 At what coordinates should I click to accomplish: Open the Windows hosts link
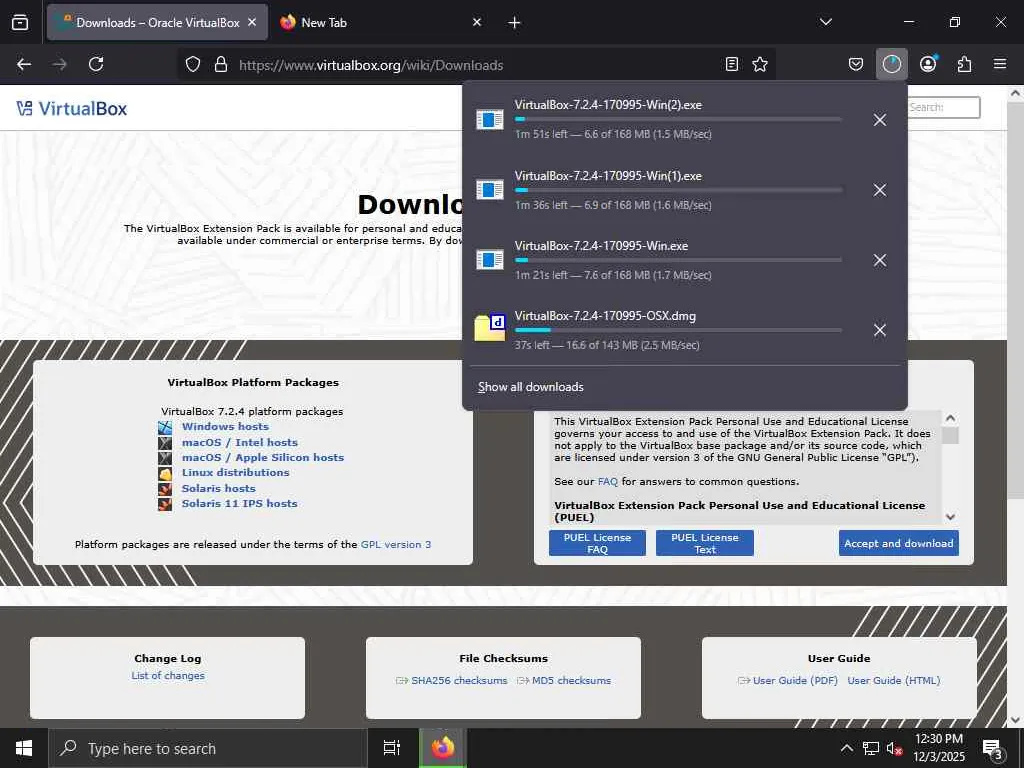(225, 426)
